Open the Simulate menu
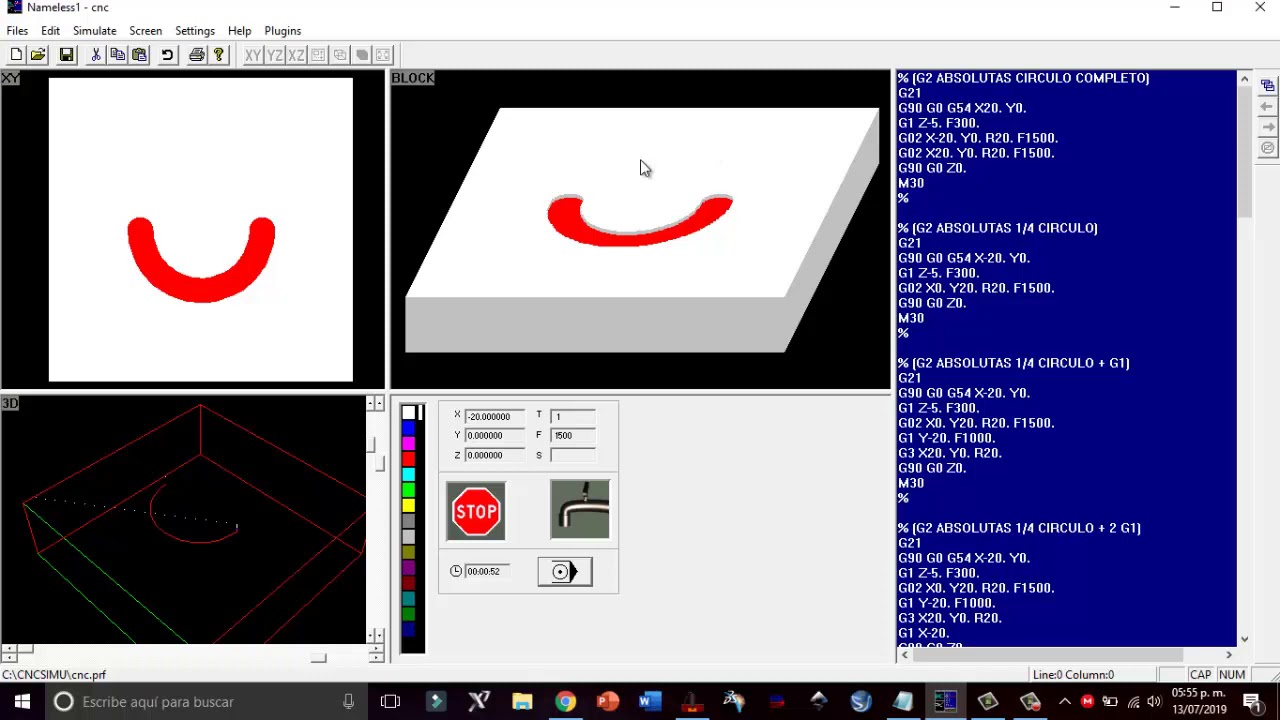Image resolution: width=1280 pixels, height=720 pixels. click(x=94, y=31)
